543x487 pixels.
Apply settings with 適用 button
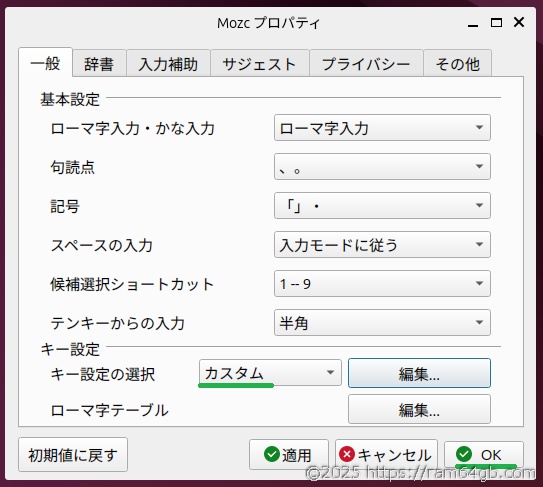click(288, 454)
